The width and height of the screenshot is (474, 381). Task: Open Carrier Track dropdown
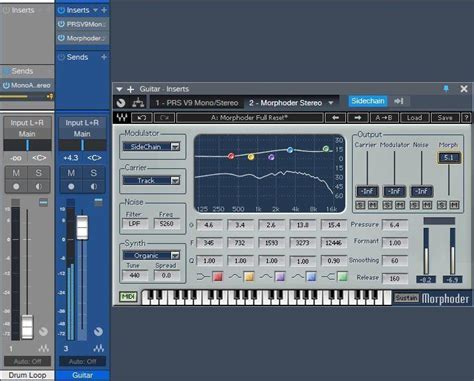tap(152, 180)
